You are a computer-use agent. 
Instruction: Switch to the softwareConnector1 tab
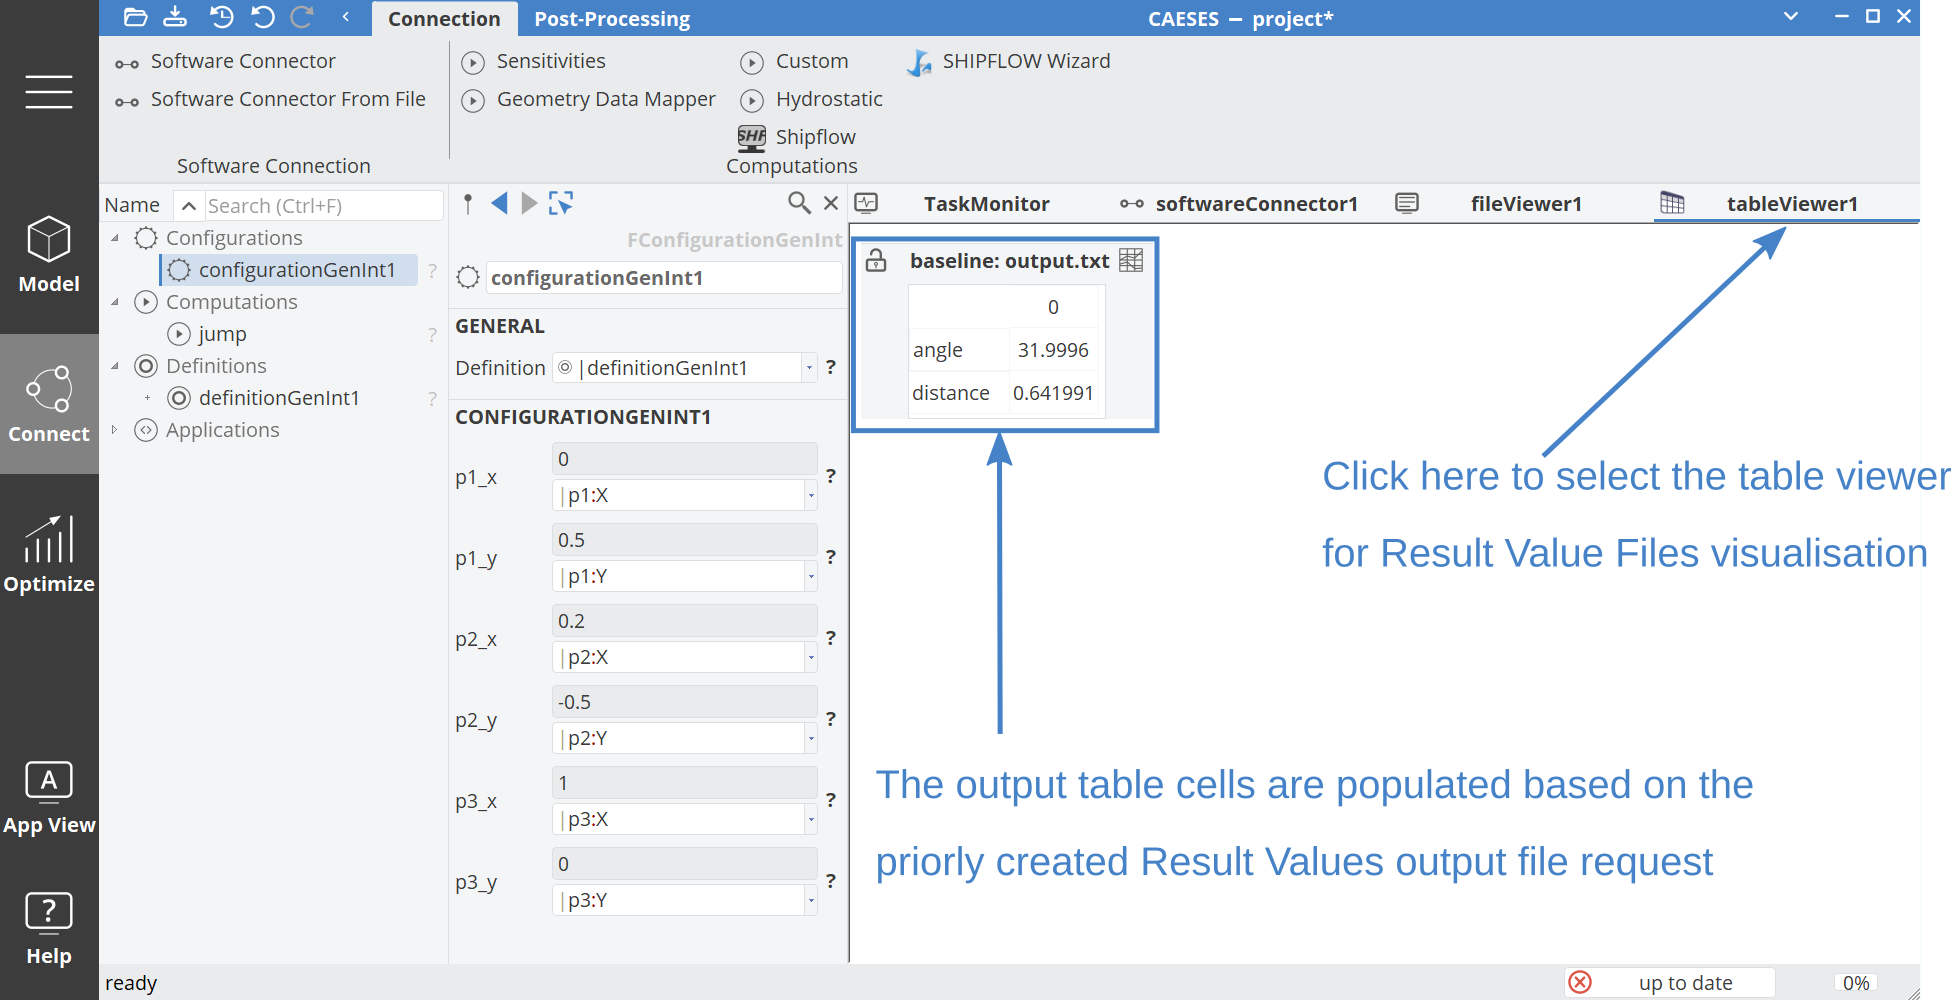pos(1240,204)
